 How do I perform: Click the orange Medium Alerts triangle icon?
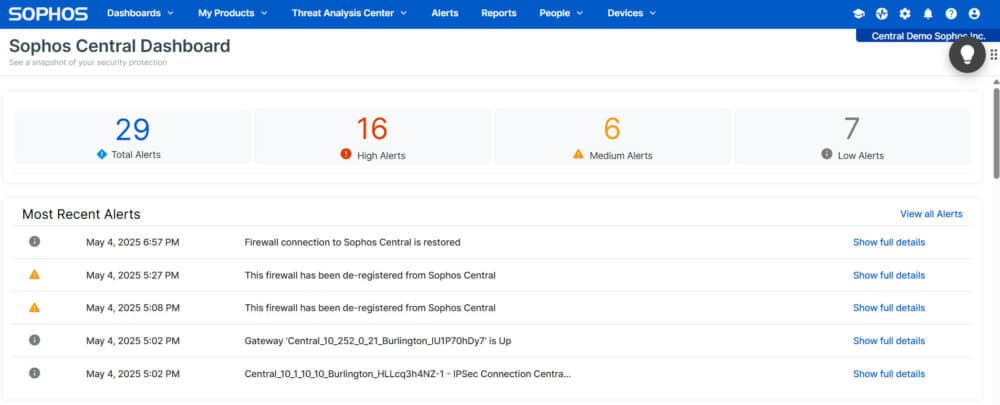[x=578, y=154]
